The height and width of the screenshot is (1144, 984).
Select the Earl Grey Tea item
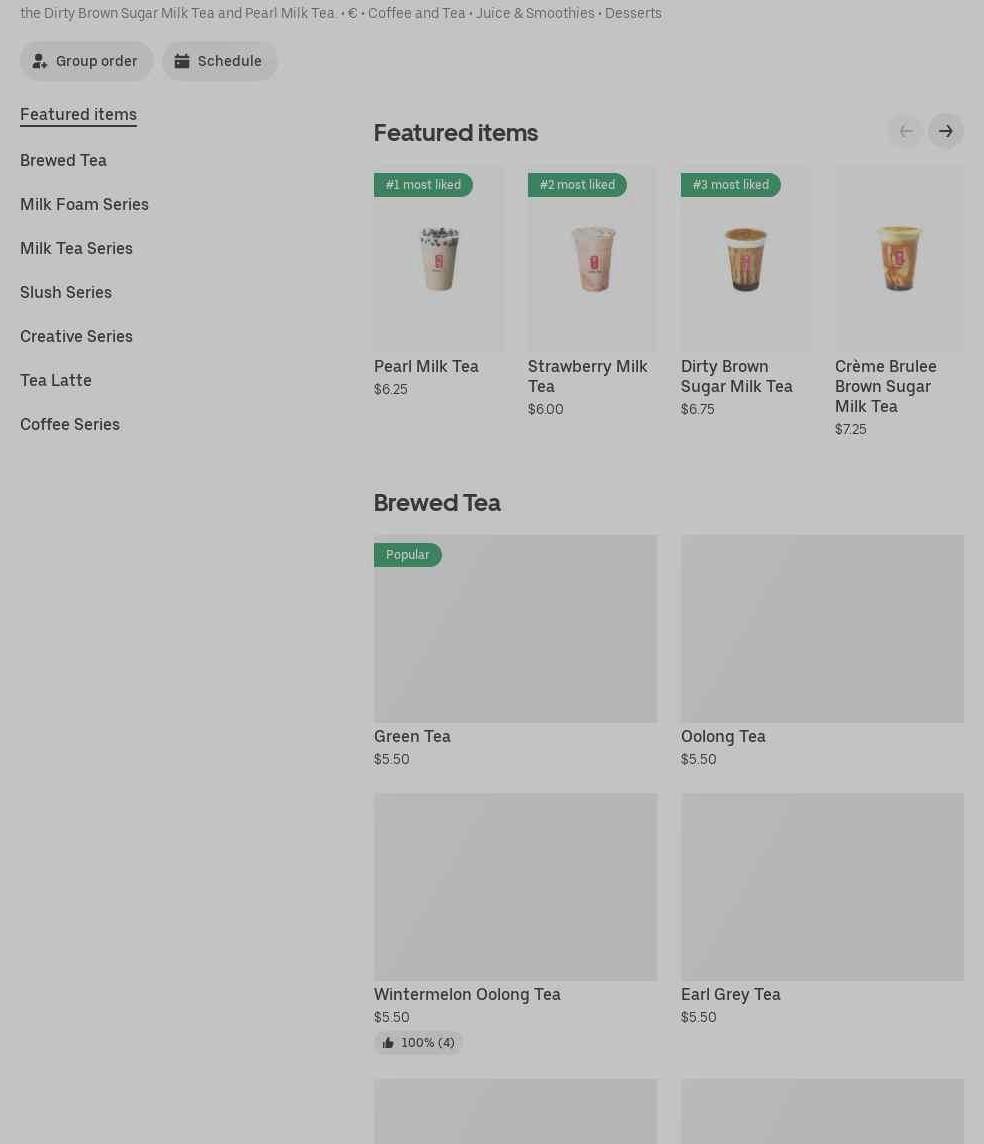822,887
